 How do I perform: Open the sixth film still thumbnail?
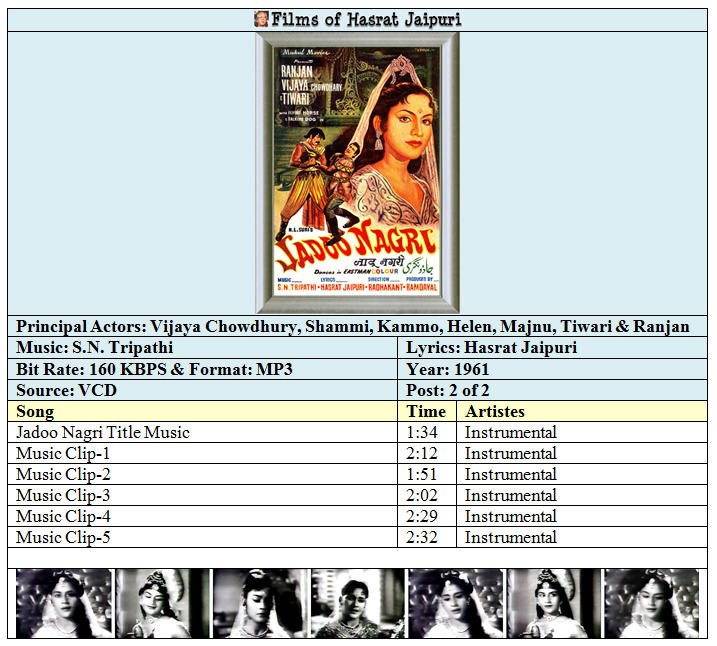[554, 603]
